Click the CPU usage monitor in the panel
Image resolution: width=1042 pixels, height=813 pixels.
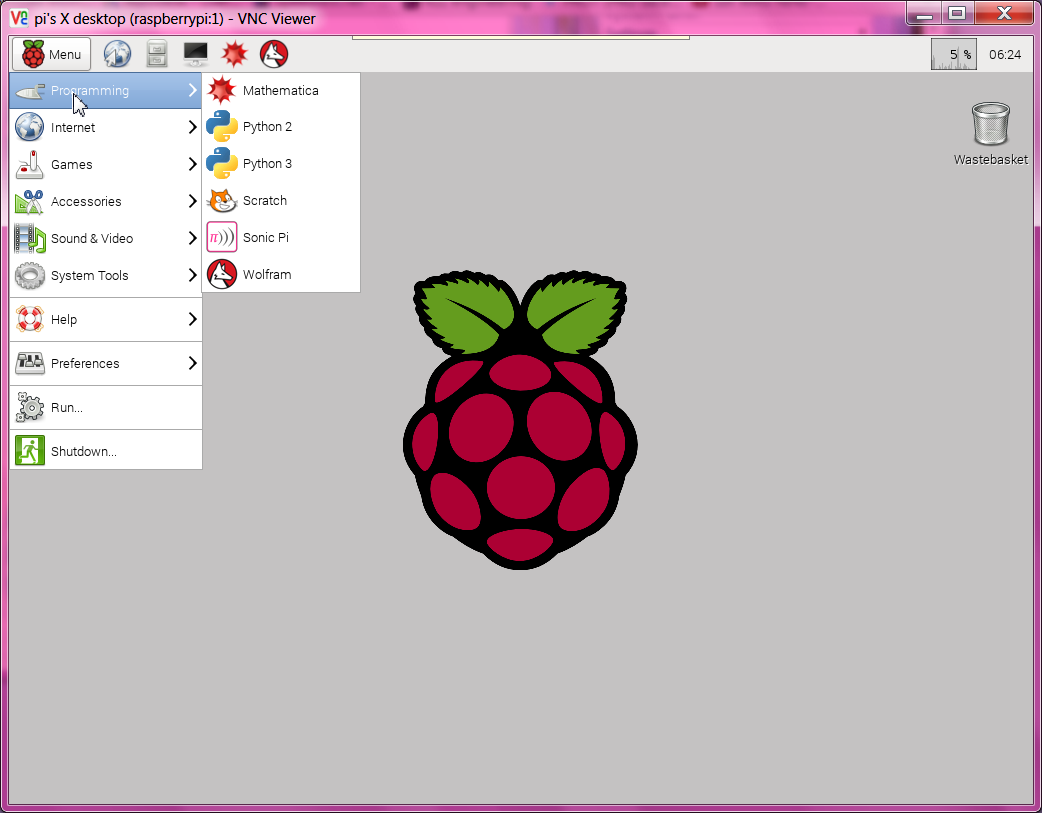pos(953,54)
